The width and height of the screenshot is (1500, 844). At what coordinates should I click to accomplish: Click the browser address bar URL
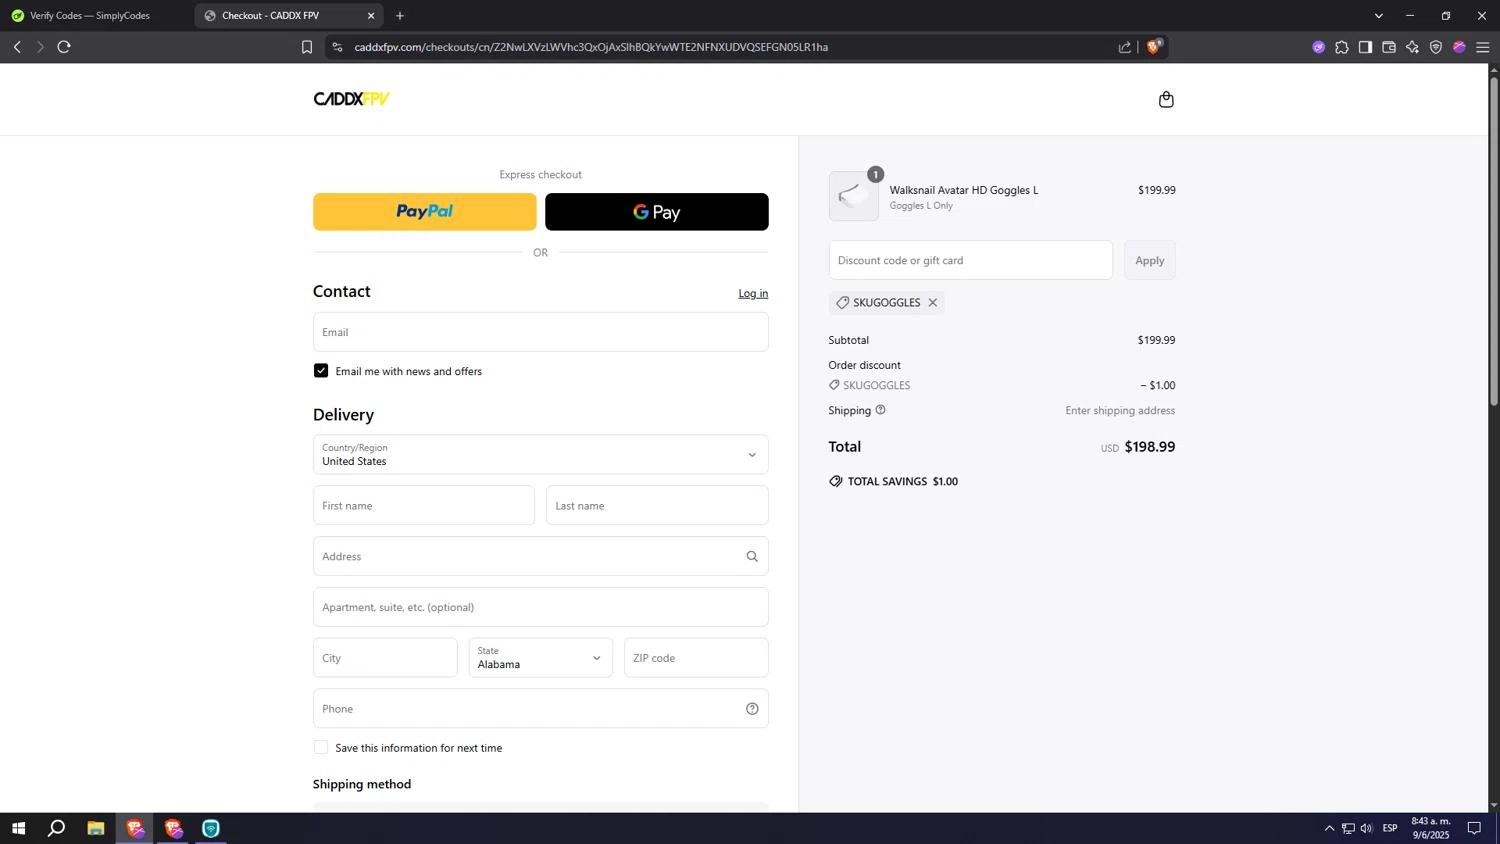pyautogui.click(x=591, y=47)
